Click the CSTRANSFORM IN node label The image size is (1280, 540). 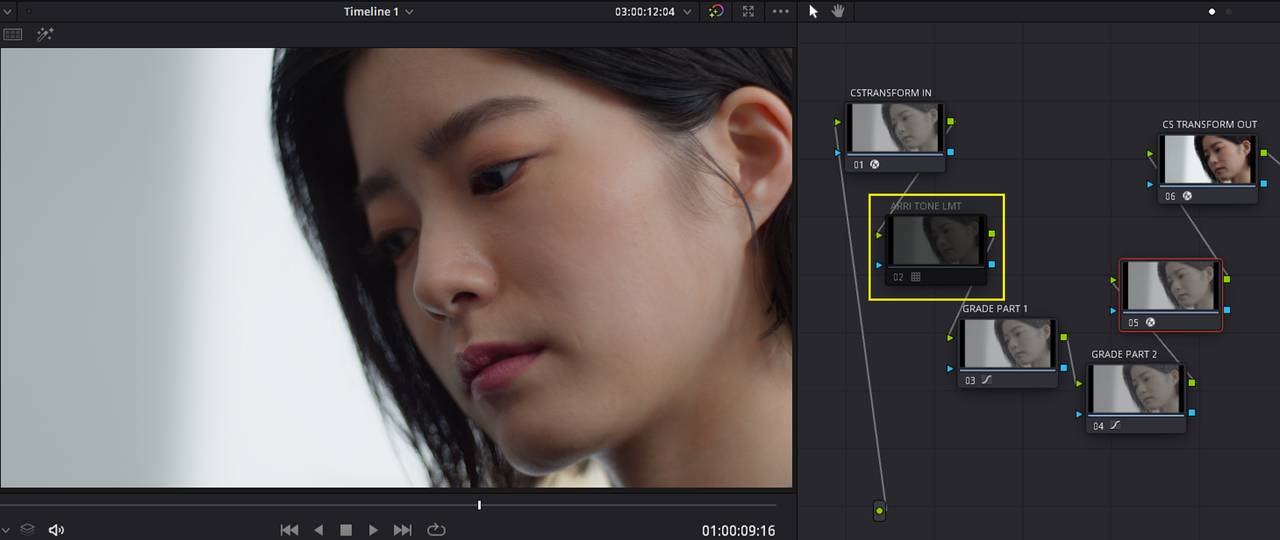click(x=891, y=93)
